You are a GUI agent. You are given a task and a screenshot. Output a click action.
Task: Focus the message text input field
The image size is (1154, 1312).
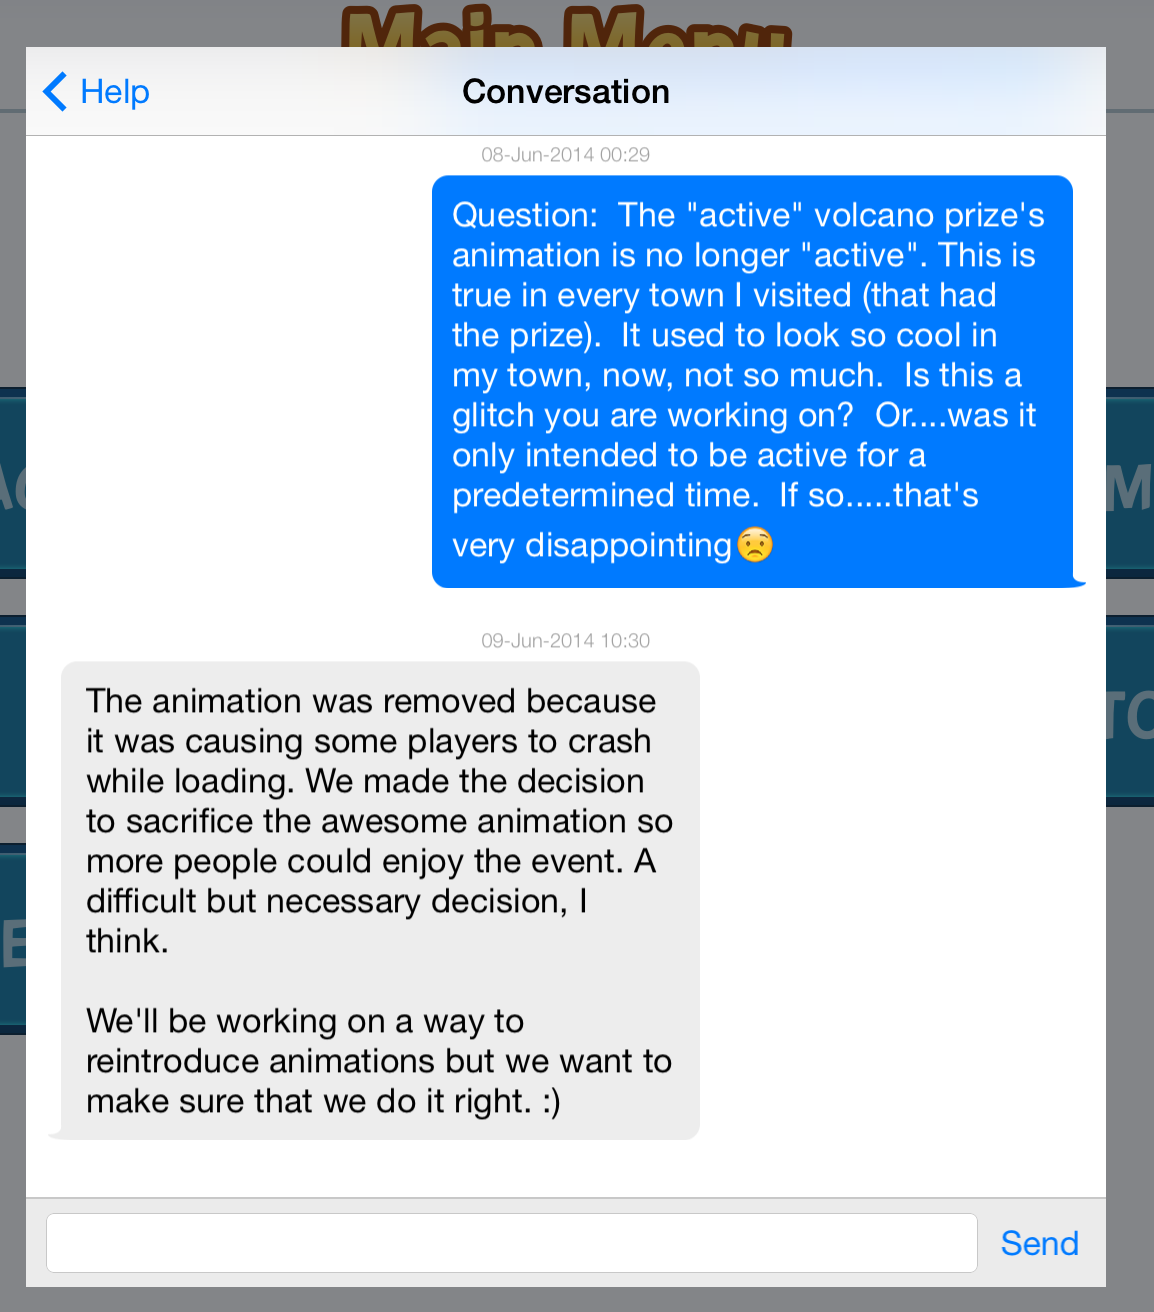tap(511, 1243)
